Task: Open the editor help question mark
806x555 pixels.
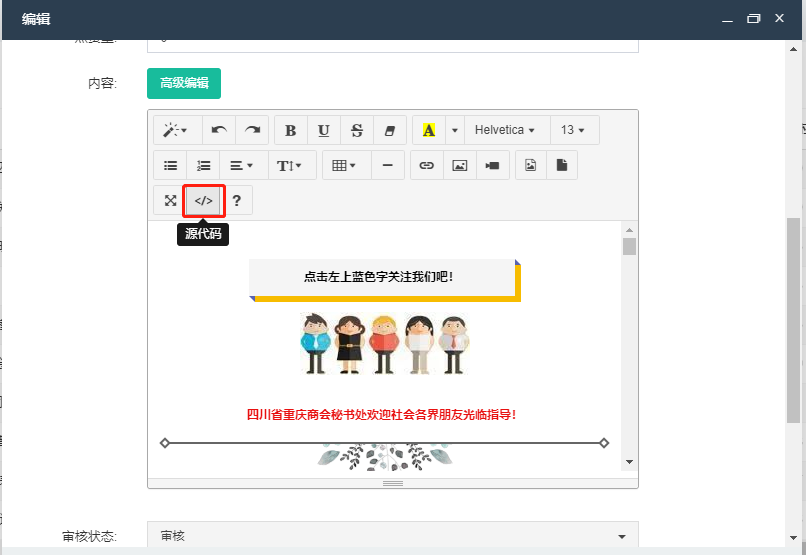Action: [237, 200]
